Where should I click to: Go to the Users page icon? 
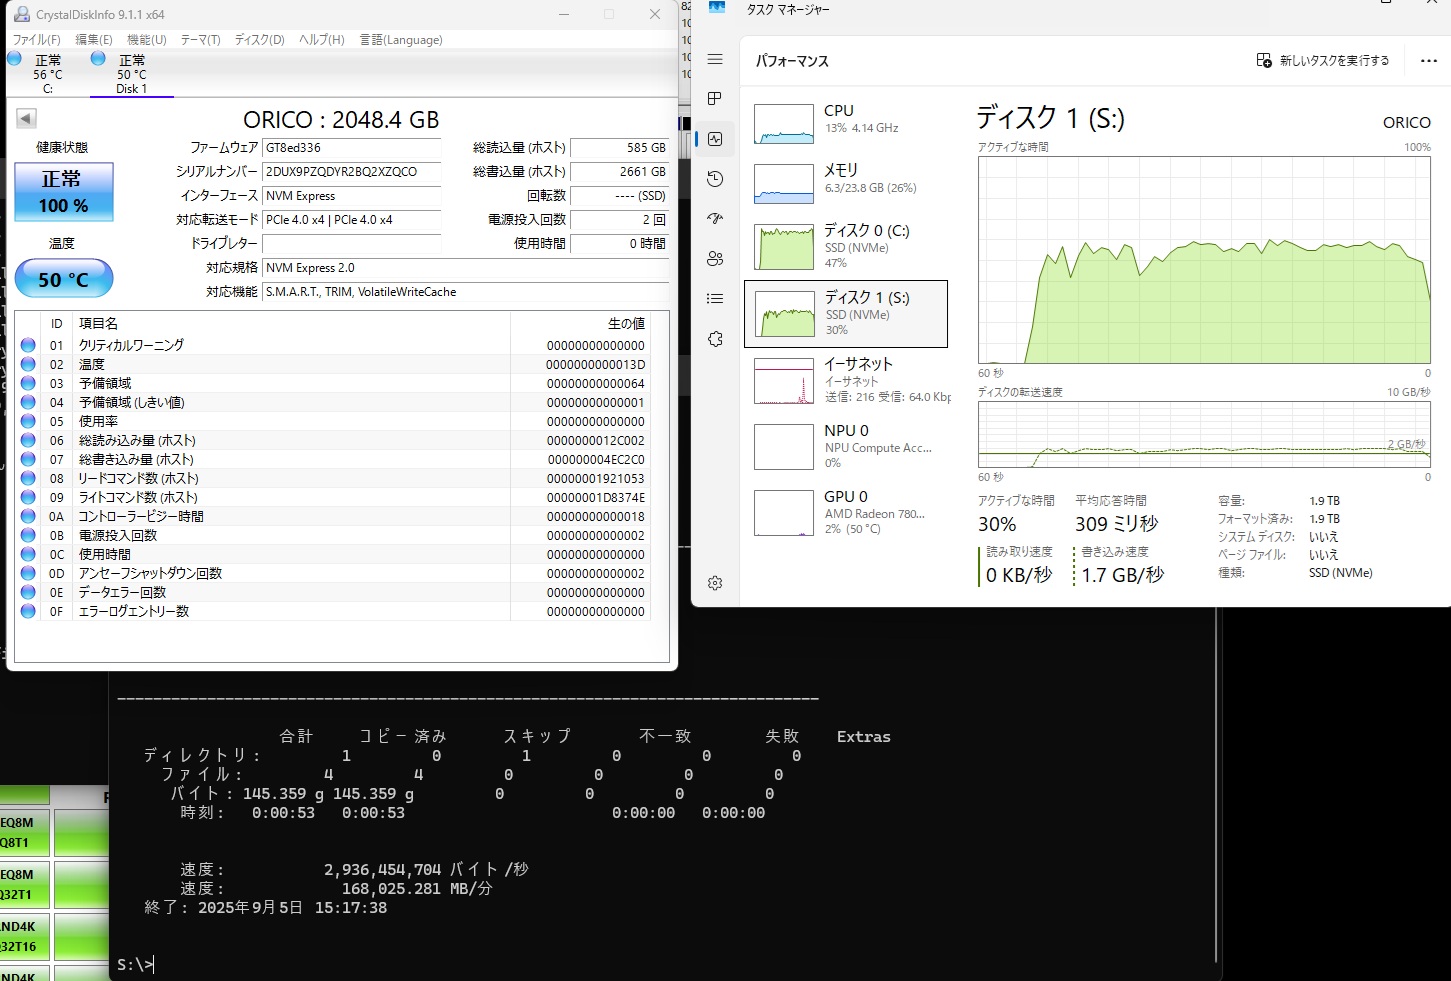tap(715, 259)
